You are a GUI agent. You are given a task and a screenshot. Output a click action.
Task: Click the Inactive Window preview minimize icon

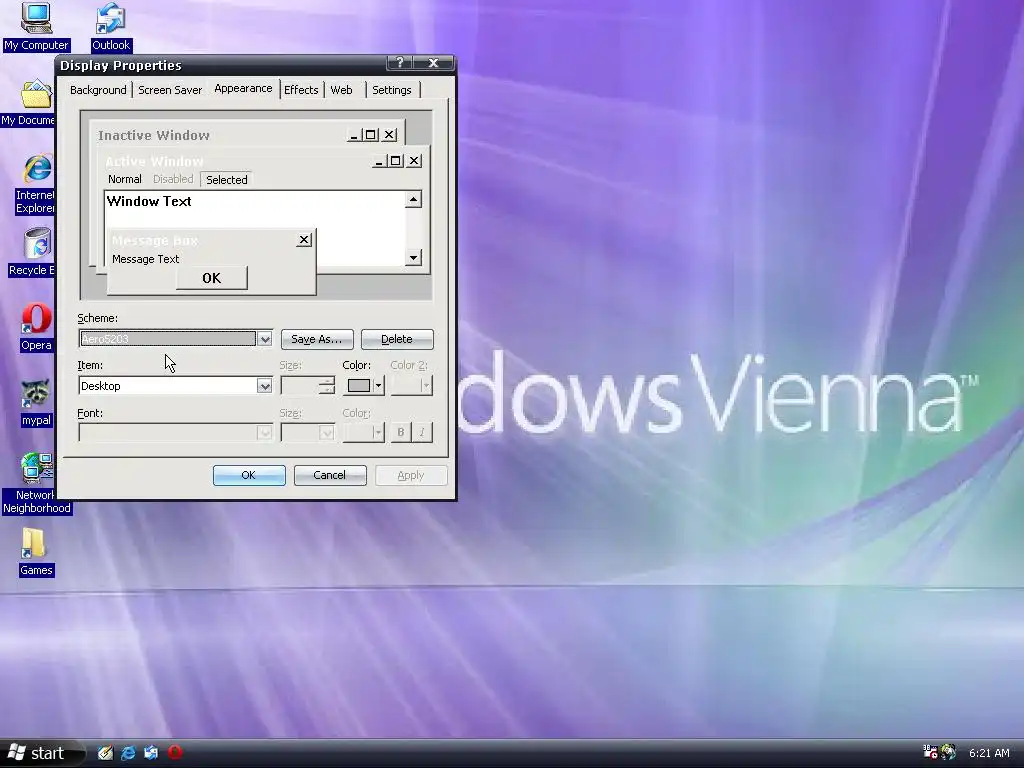(x=354, y=135)
